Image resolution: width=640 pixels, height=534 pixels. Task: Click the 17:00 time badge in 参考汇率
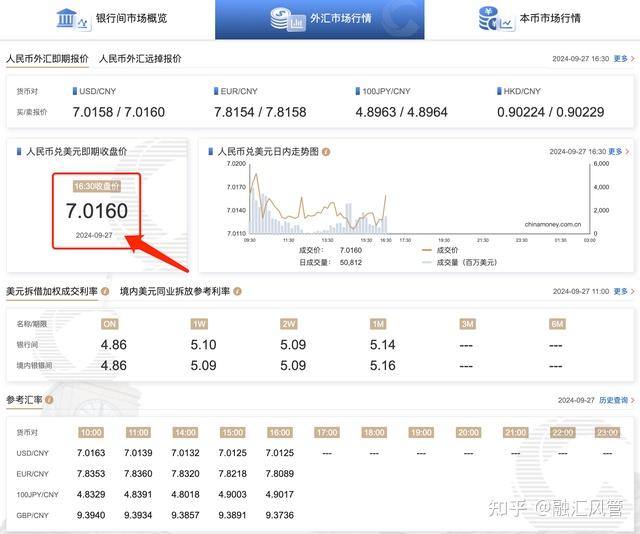pyautogui.click(x=327, y=432)
